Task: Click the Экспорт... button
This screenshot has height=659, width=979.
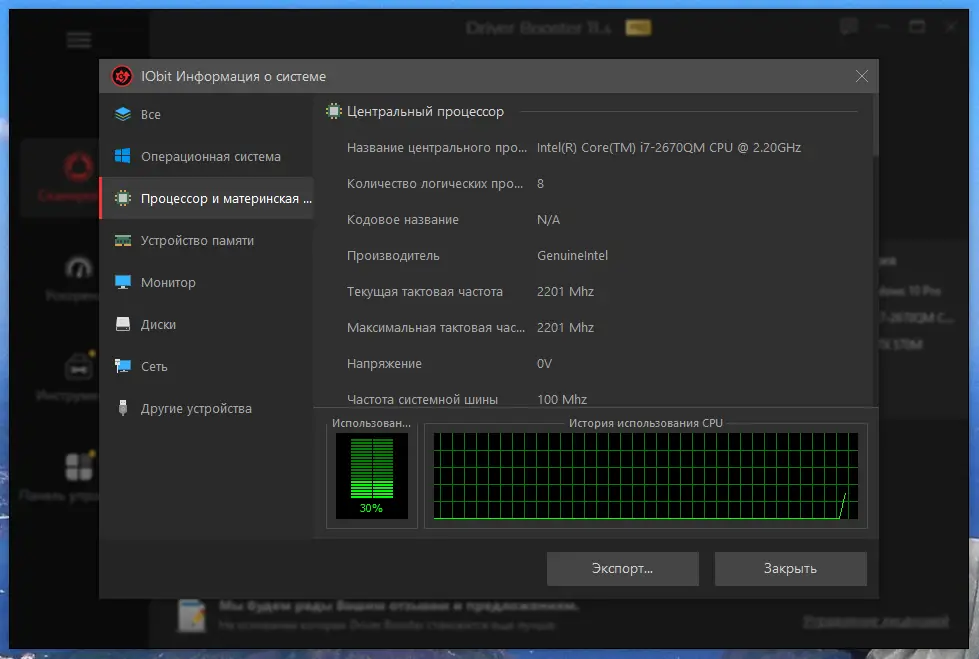Action: tap(622, 568)
